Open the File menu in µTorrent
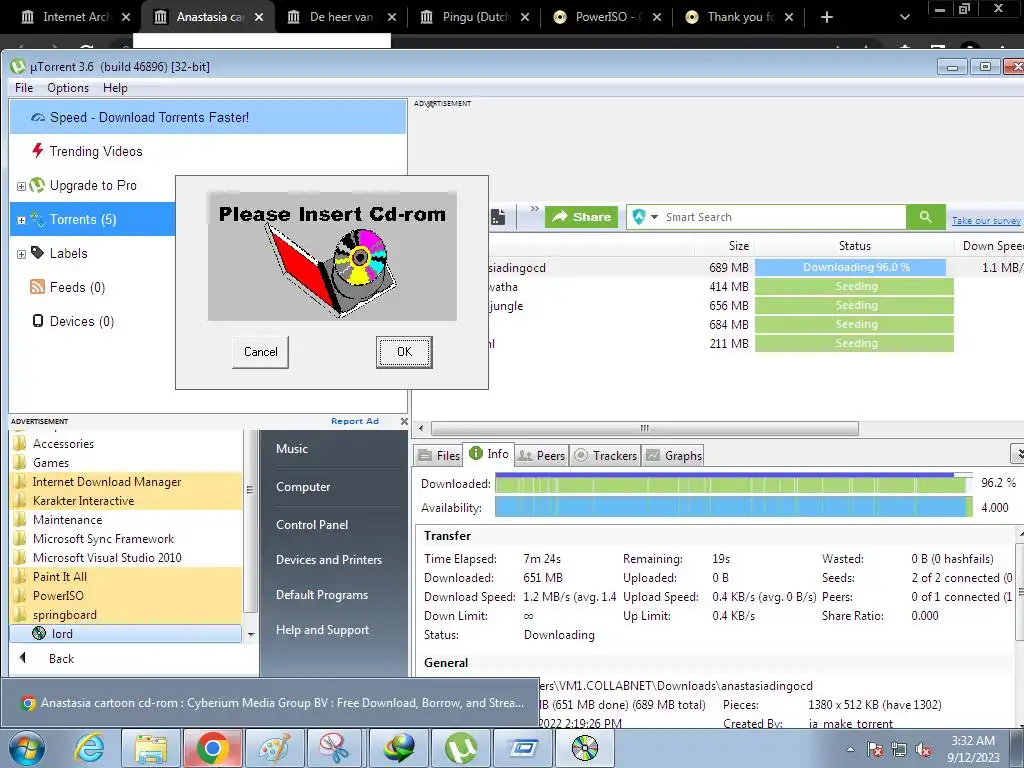This screenshot has width=1024, height=768. tap(24, 88)
